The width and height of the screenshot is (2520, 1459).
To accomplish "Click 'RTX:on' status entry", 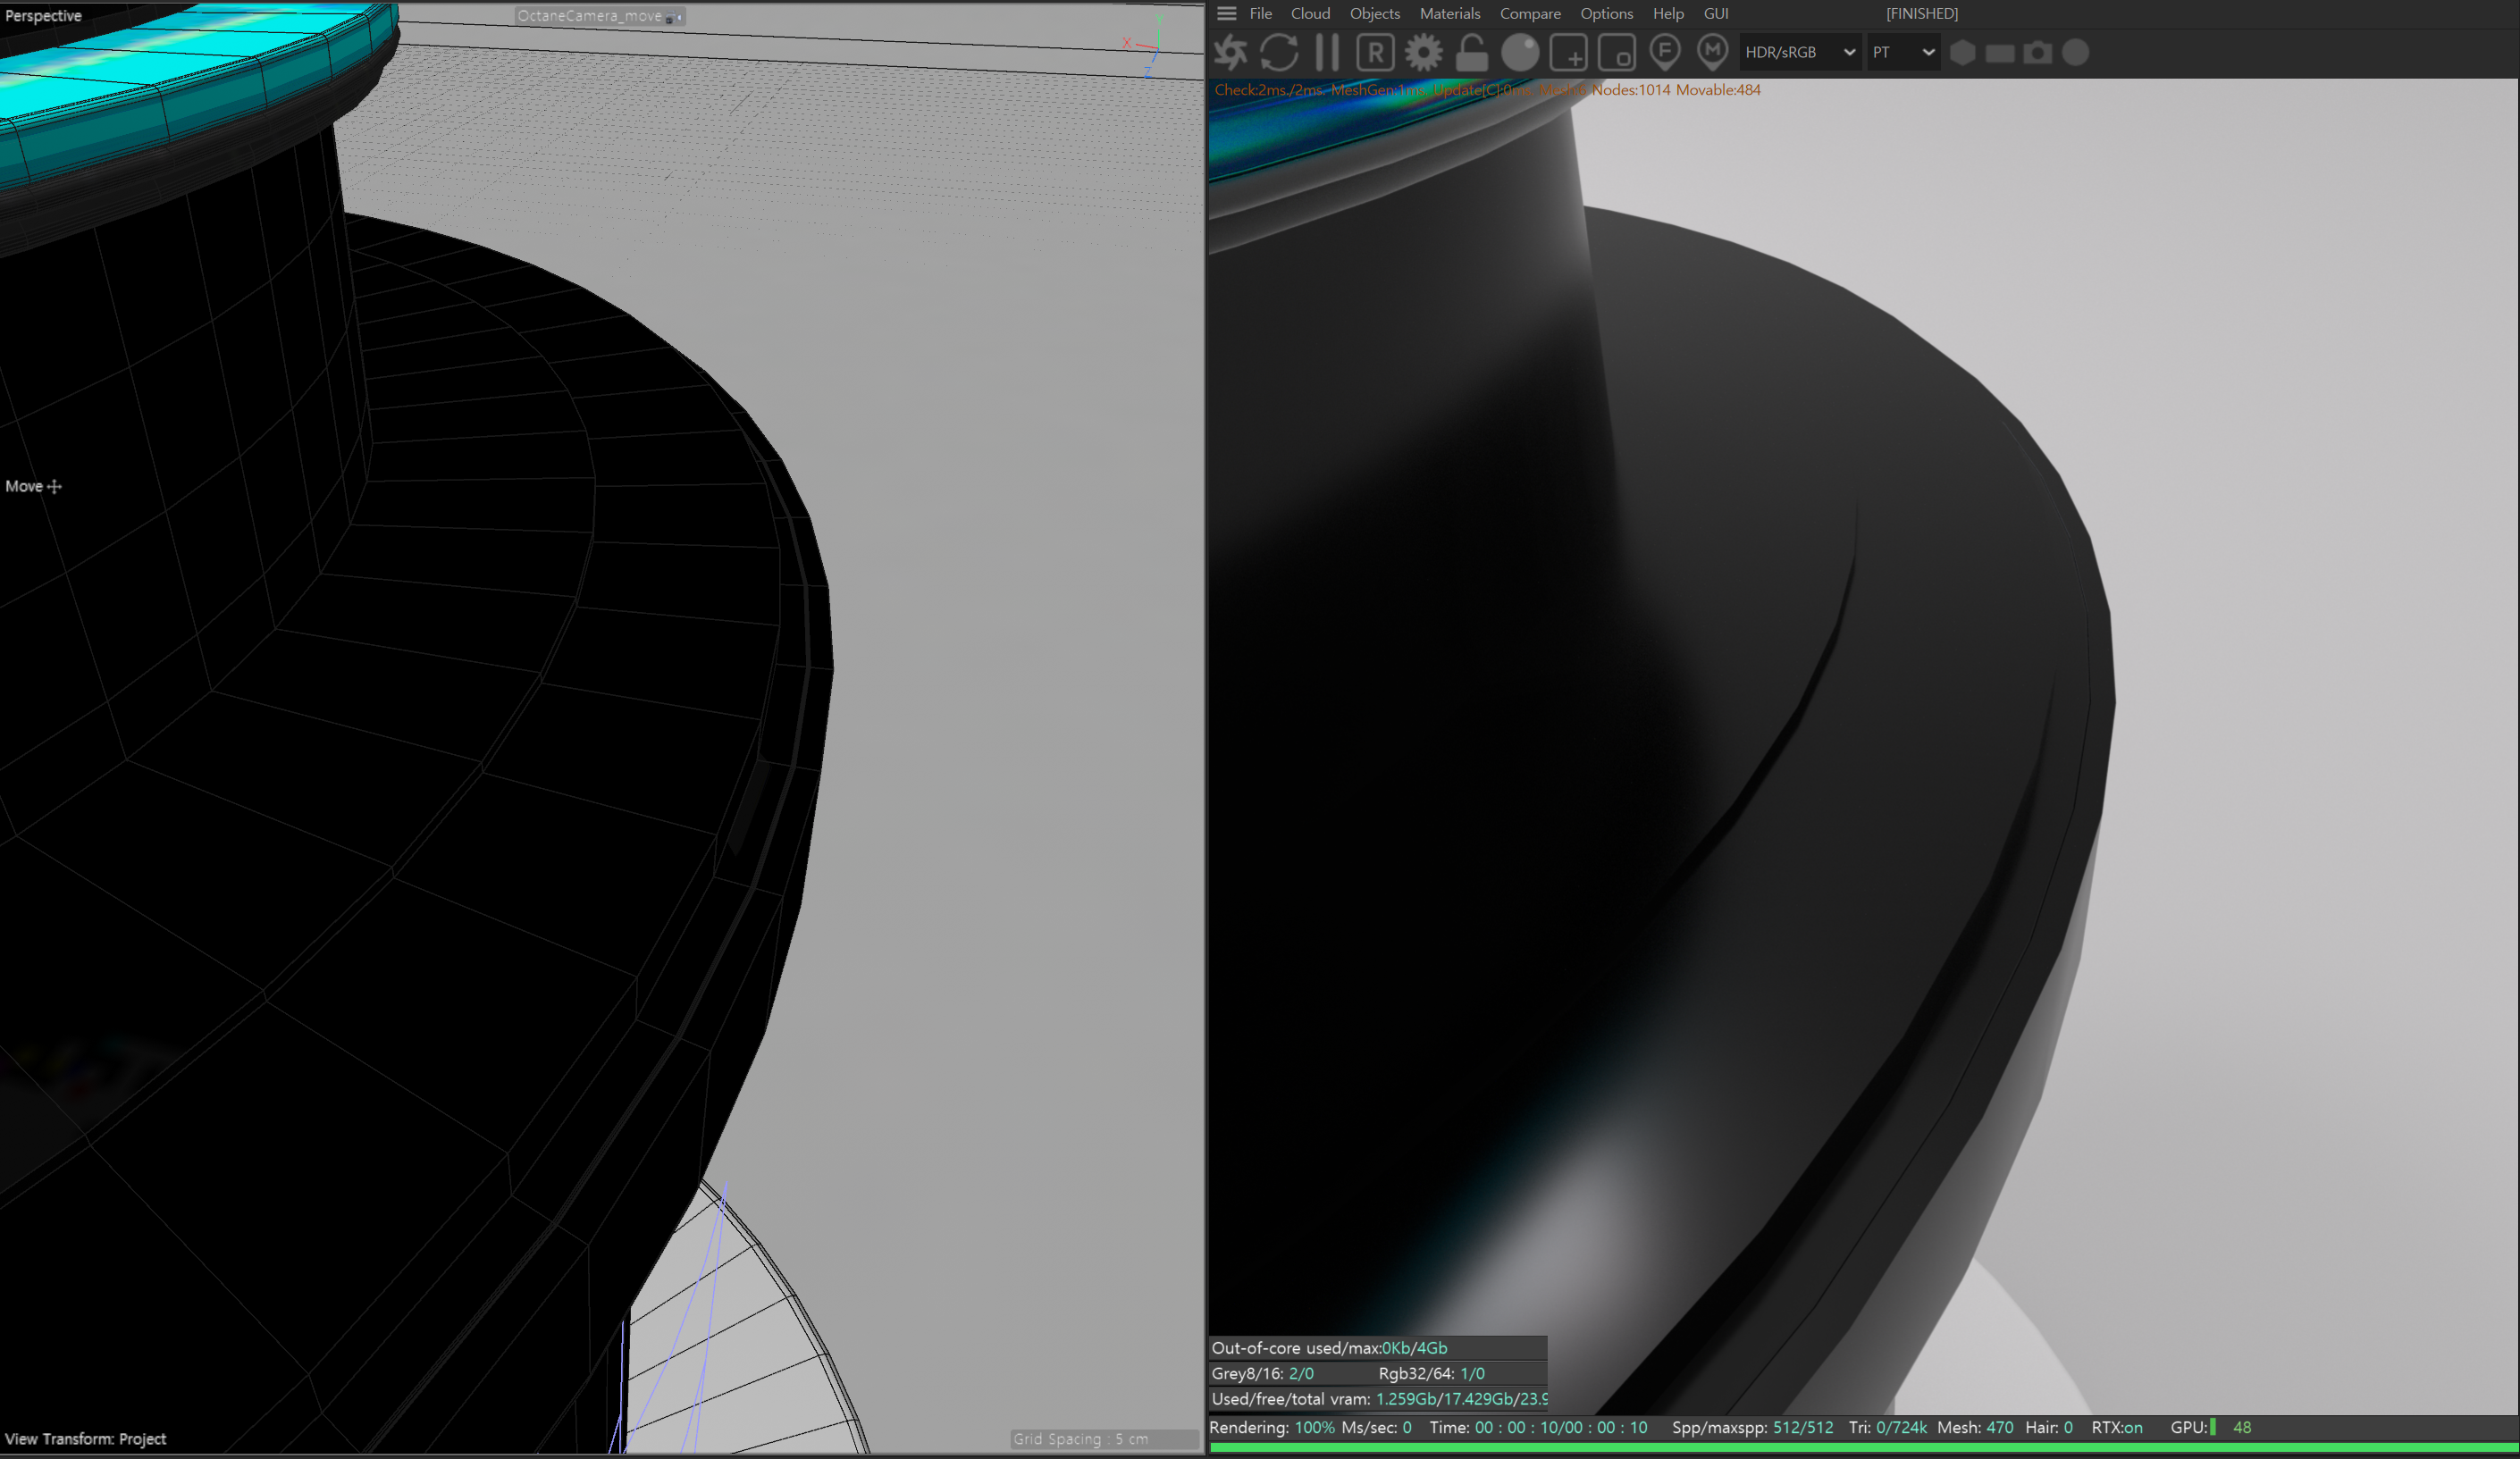I will point(2117,1428).
